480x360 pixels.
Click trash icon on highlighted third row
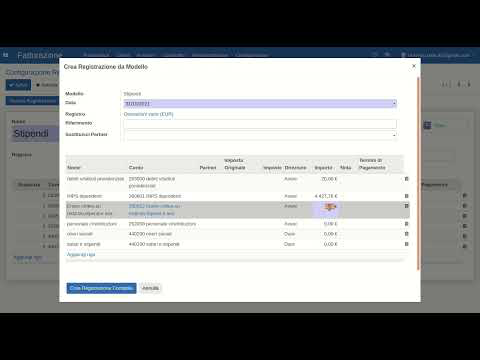click(406, 206)
